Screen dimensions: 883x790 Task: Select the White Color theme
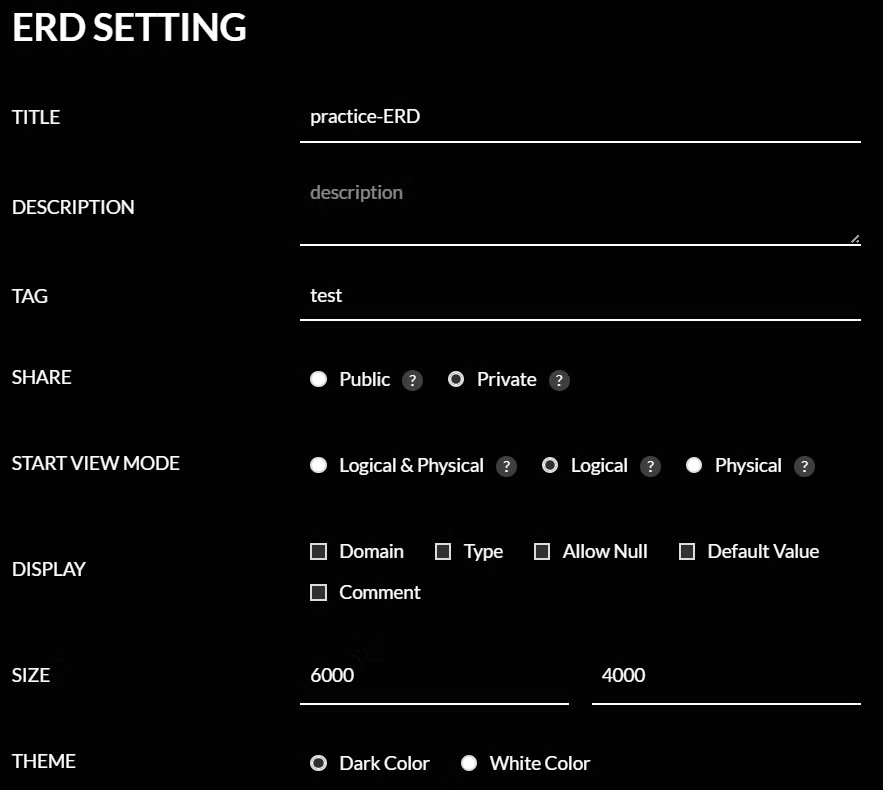click(469, 763)
